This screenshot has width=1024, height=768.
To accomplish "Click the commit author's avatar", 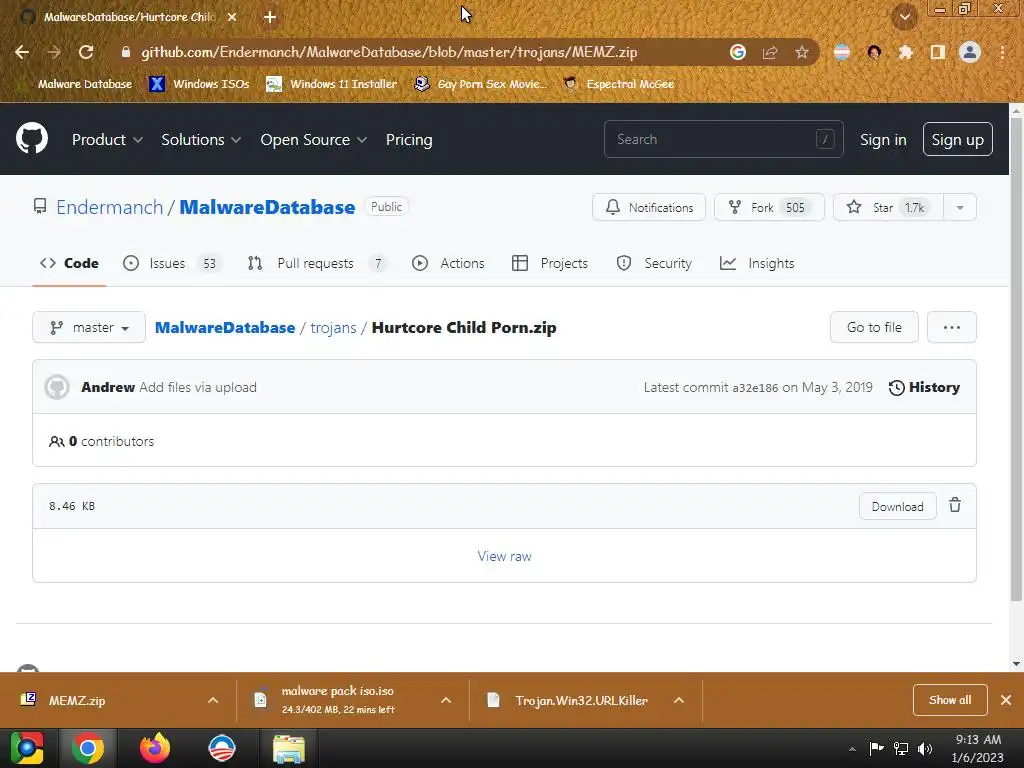I will pyautogui.click(x=57, y=387).
